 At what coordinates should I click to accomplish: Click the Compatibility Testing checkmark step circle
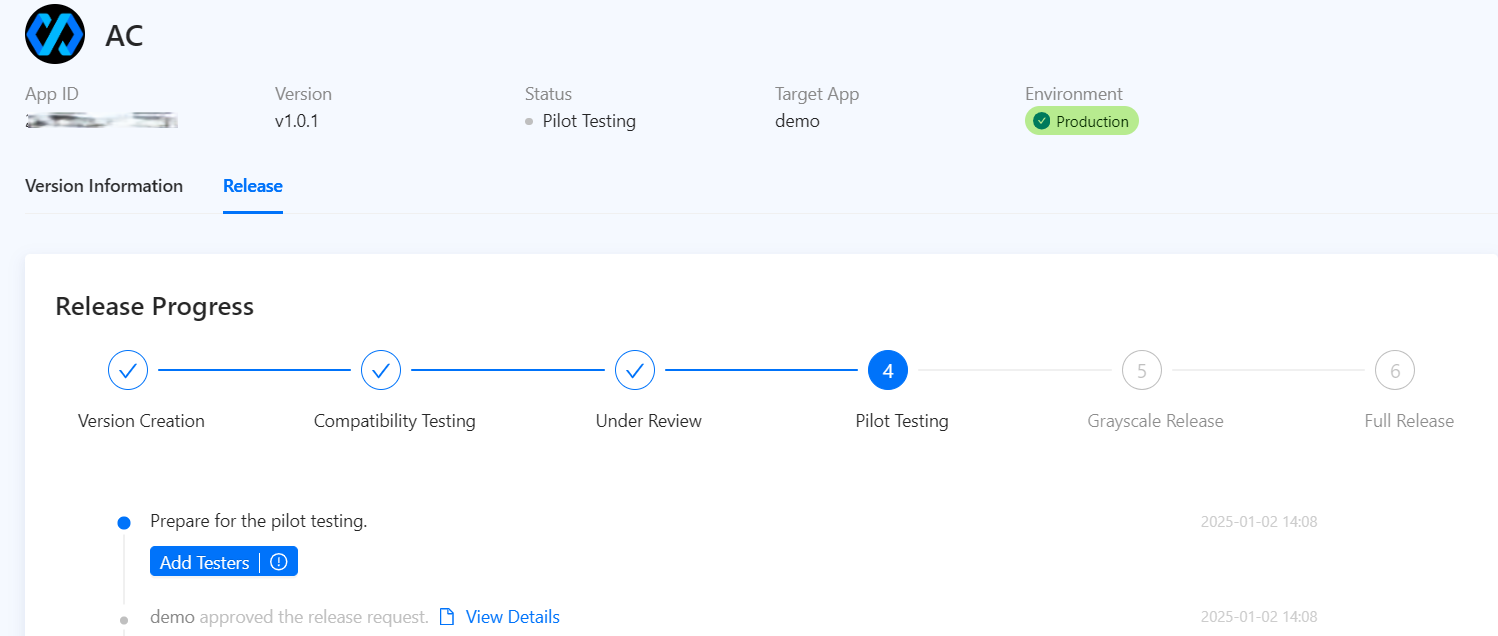[x=381, y=371]
